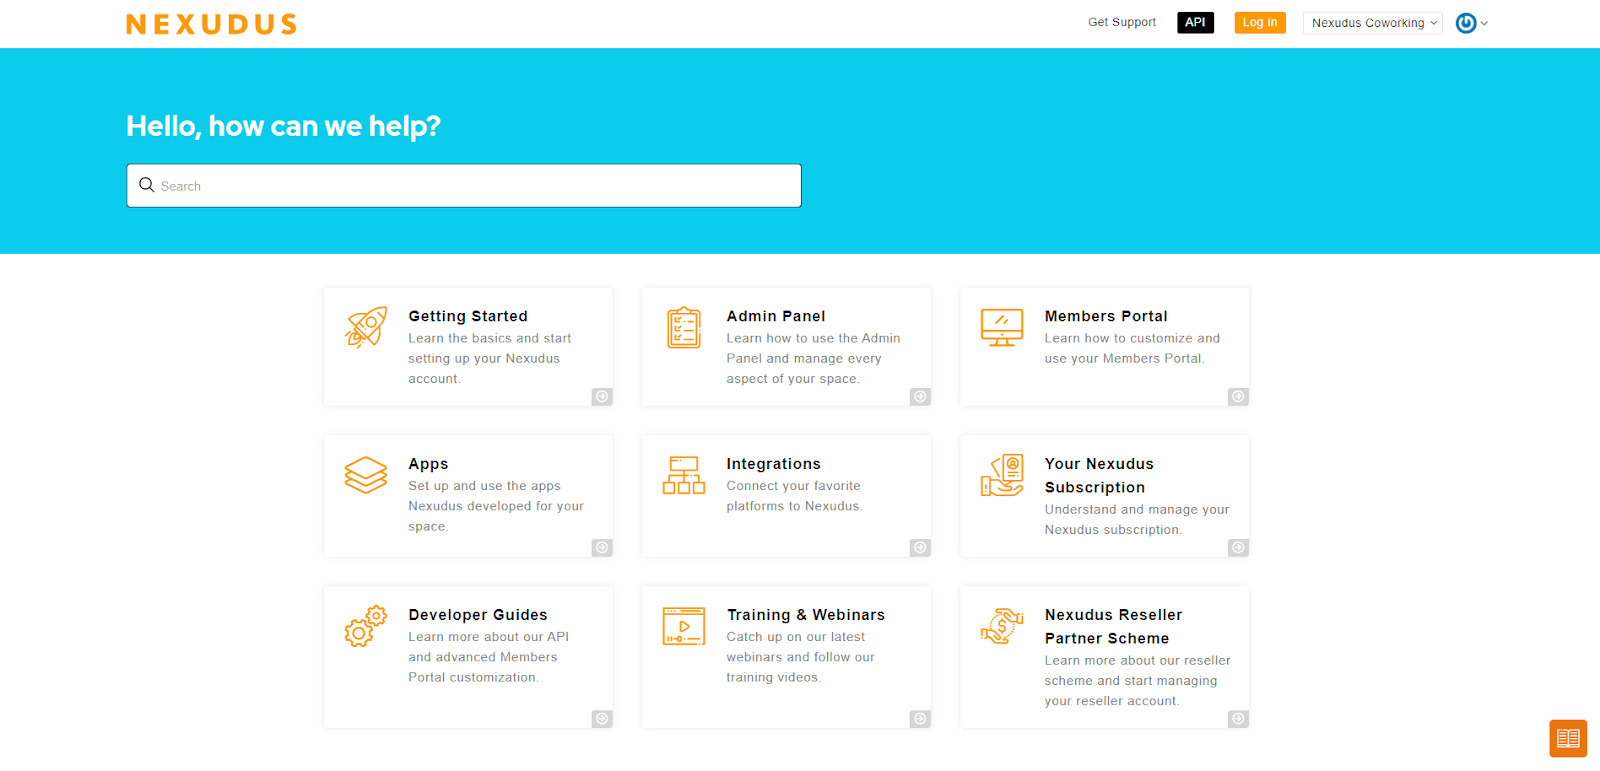Open the orange book widget at bottom right
The image size is (1600, 771).
point(1568,739)
